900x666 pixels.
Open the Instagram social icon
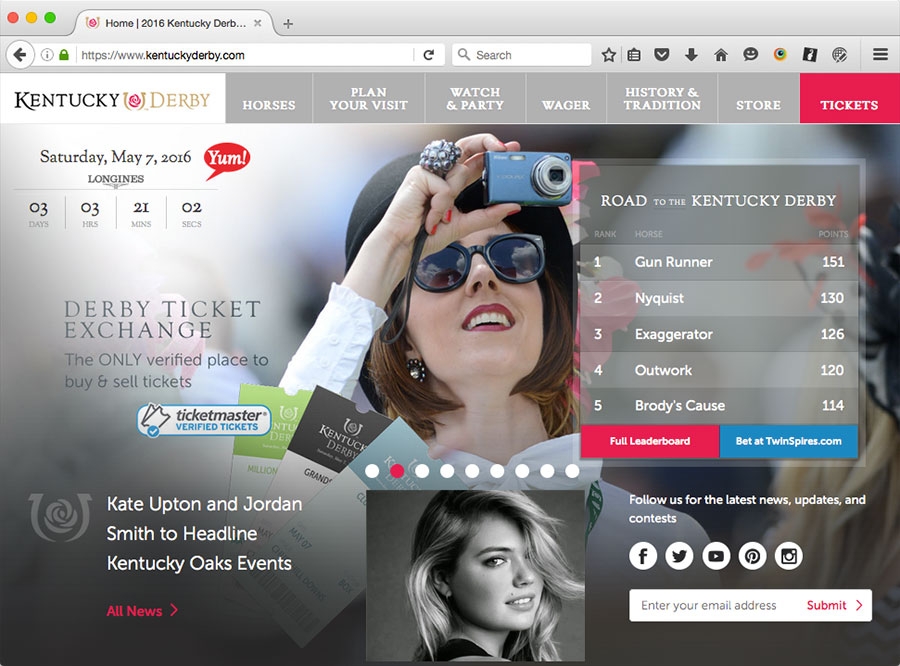789,556
